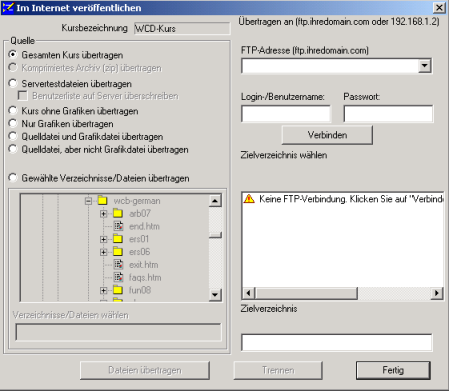Close the 'Im Internet veröffentlichen' dialog
This screenshot has width=449, height=391.
tap(439, 7)
